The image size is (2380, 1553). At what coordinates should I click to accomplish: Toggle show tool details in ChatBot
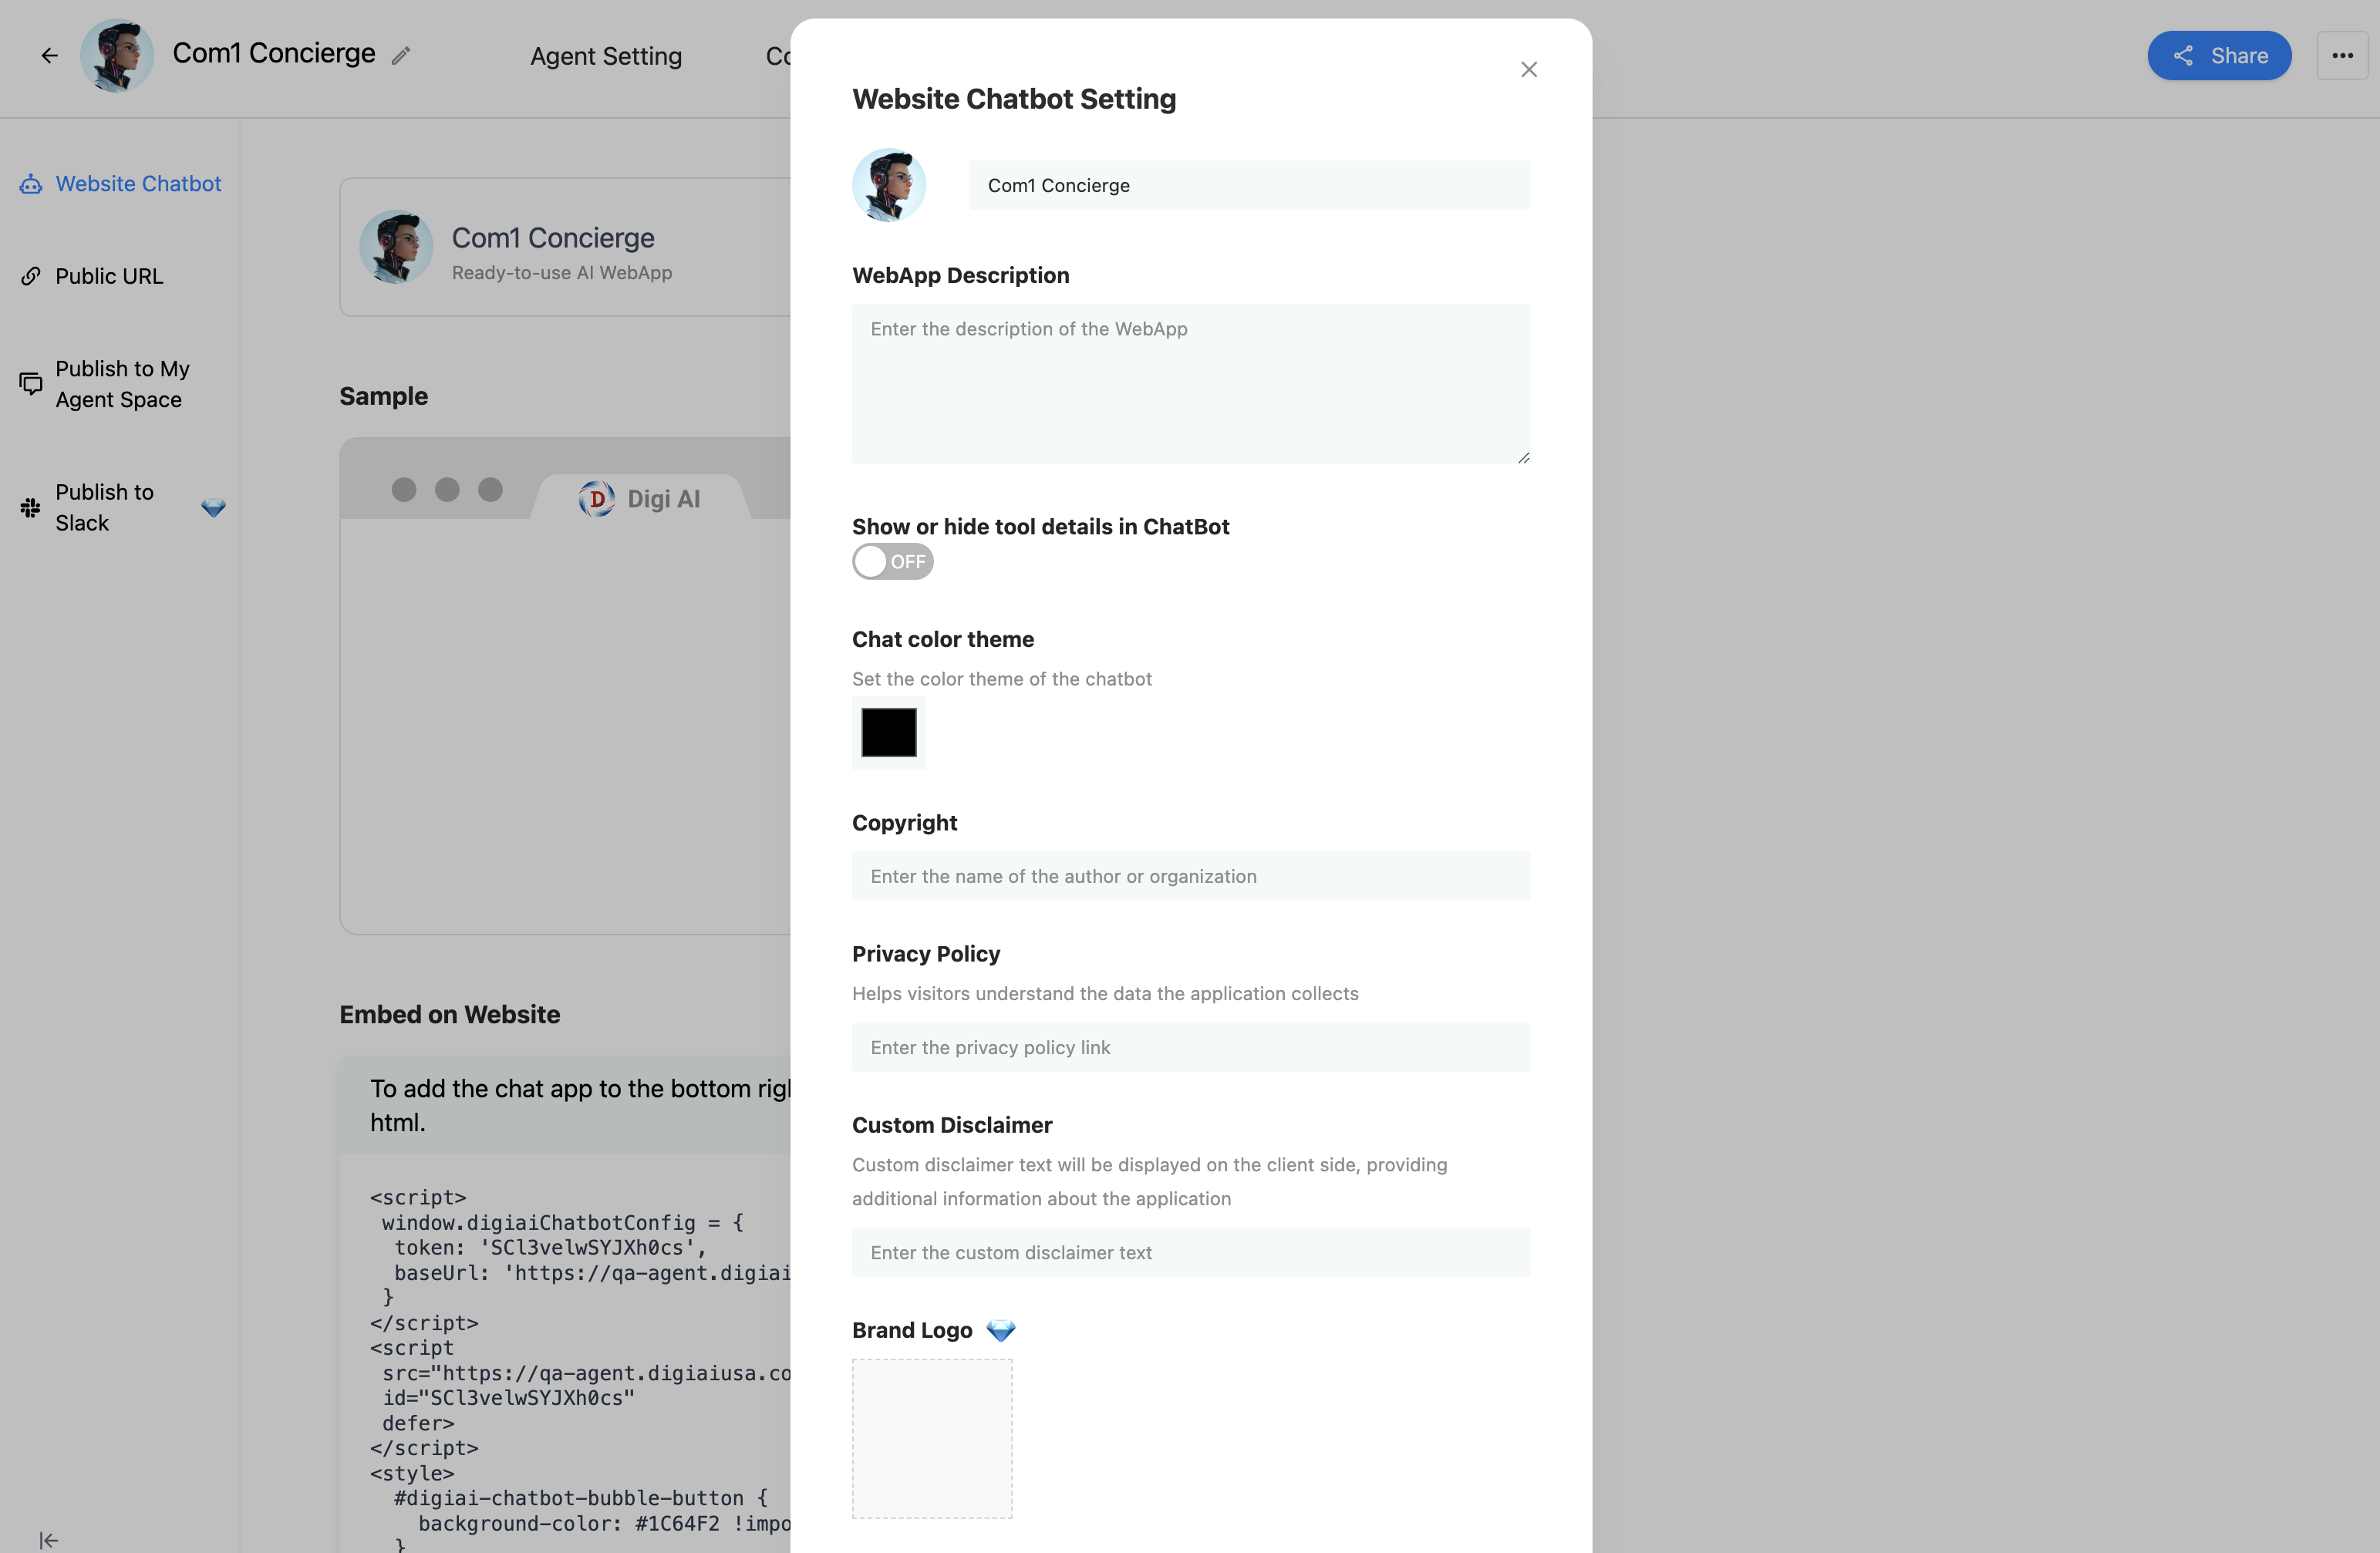[893, 562]
